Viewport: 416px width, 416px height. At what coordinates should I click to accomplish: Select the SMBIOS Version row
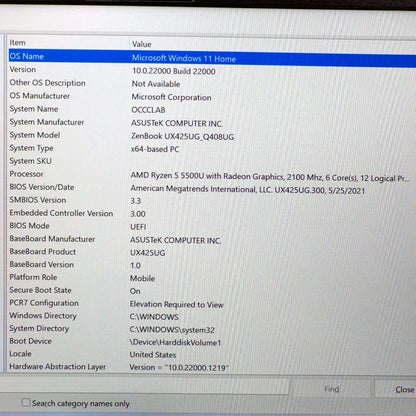(x=212, y=200)
